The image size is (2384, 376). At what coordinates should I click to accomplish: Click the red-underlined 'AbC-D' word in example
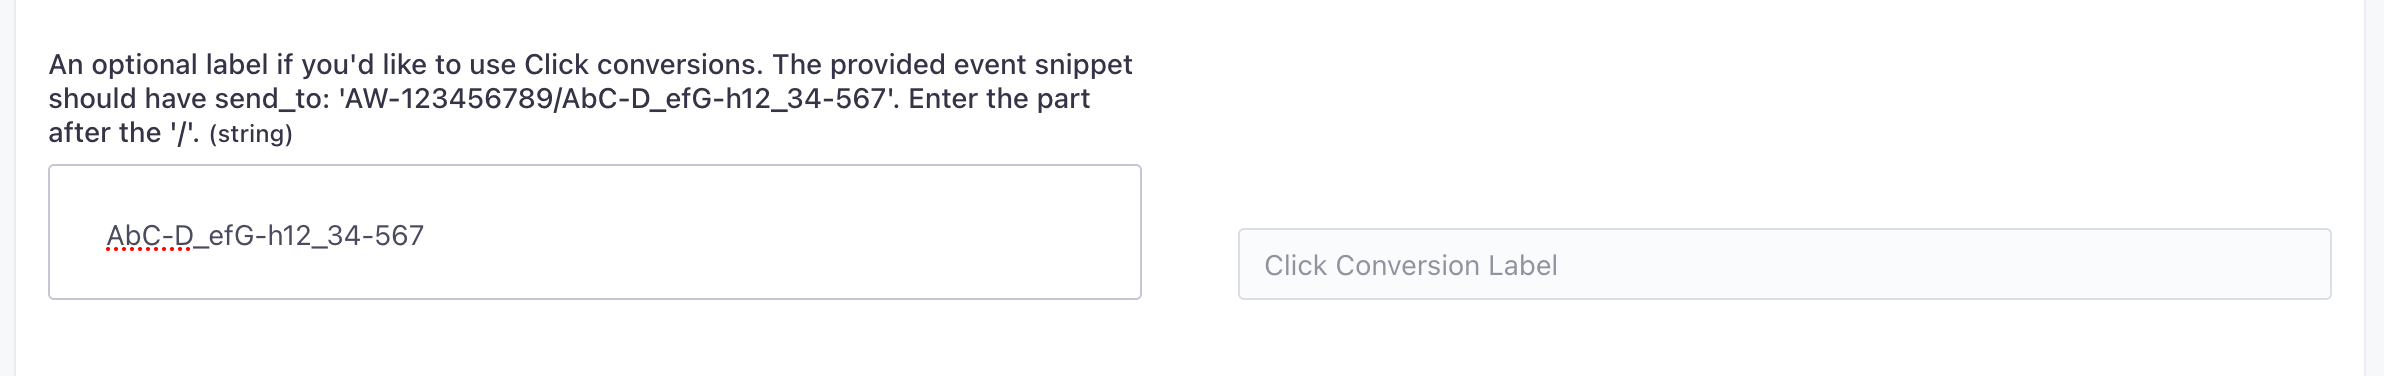pos(150,236)
